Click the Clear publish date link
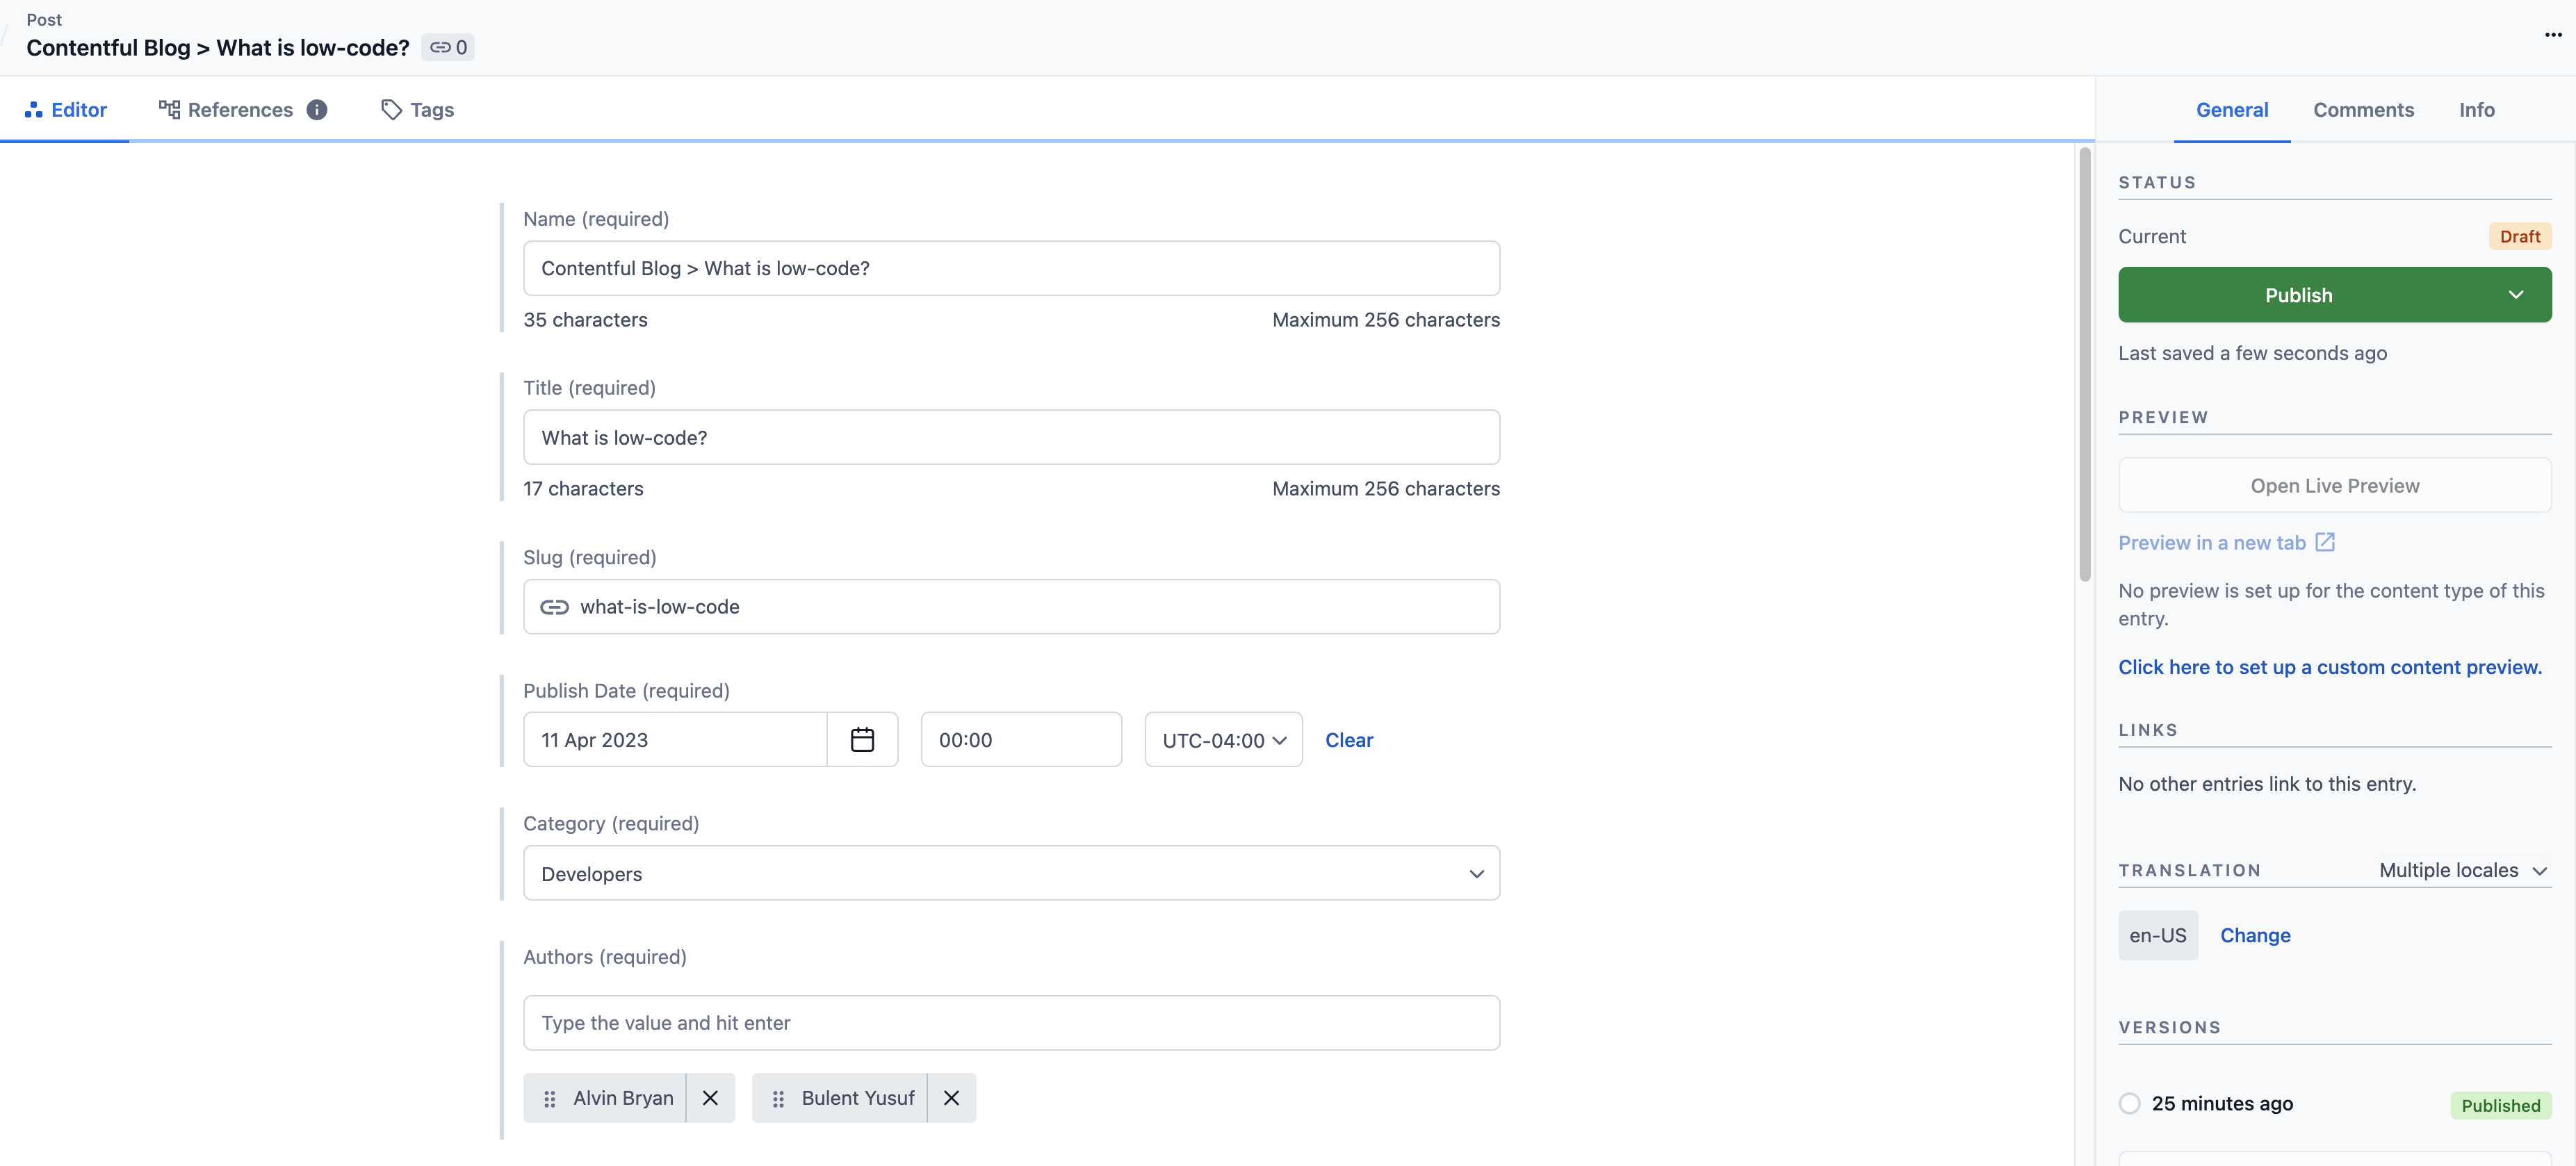 click(1348, 740)
